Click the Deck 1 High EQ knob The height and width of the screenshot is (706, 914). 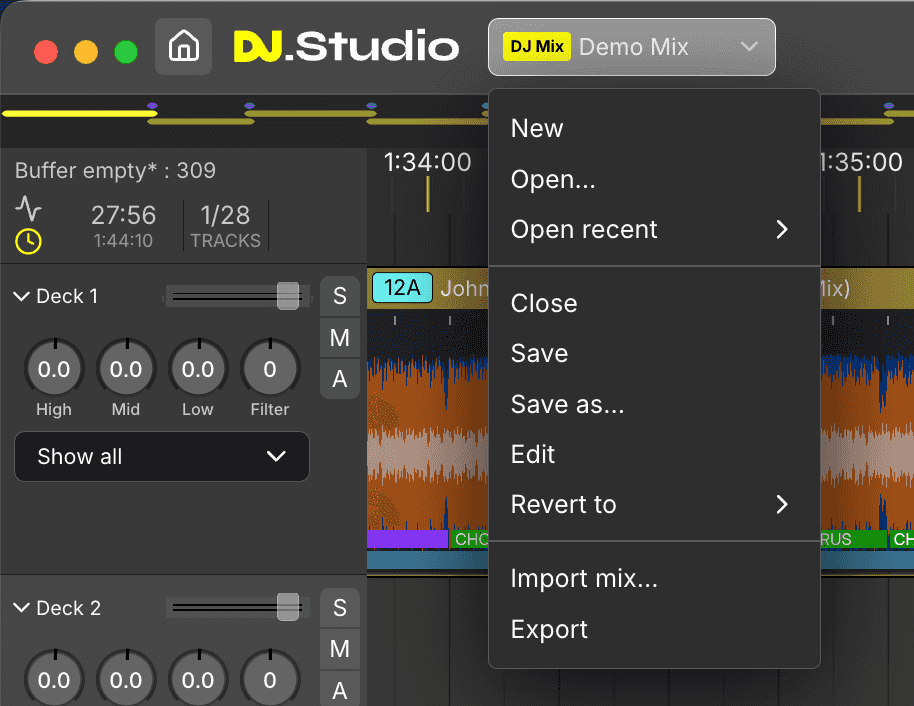(x=54, y=370)
